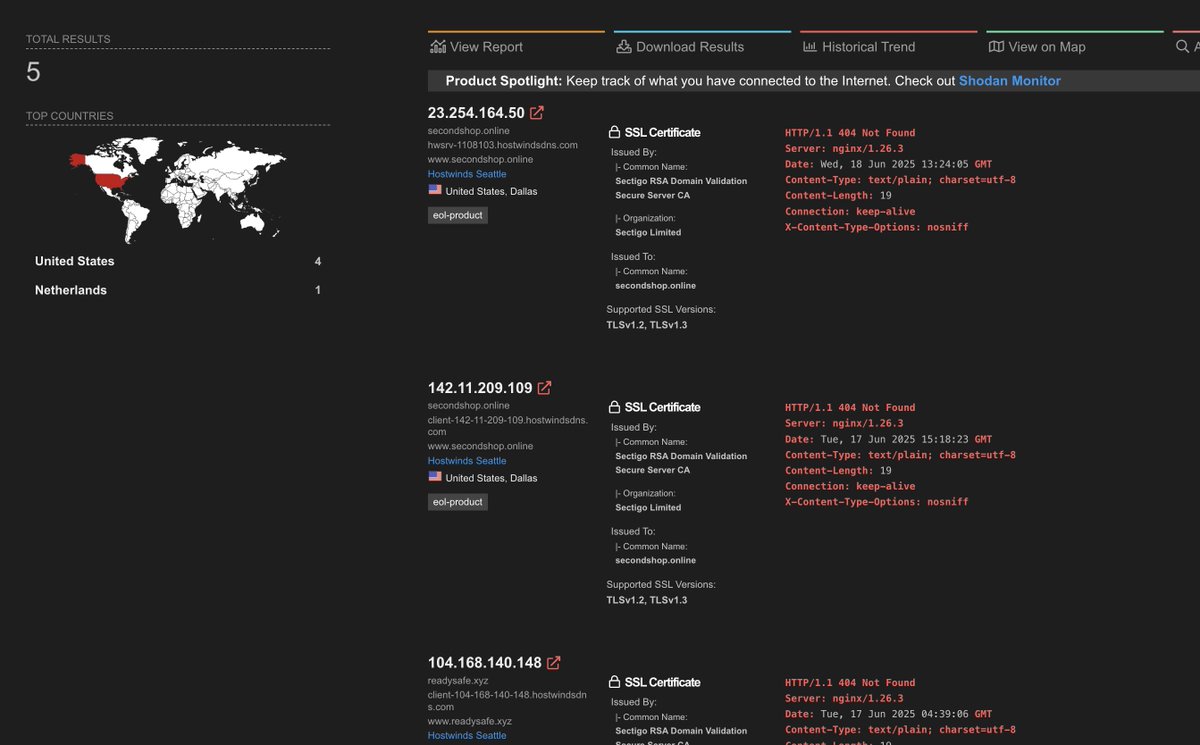Click the View Report chart icon

[x=437, y=46]
